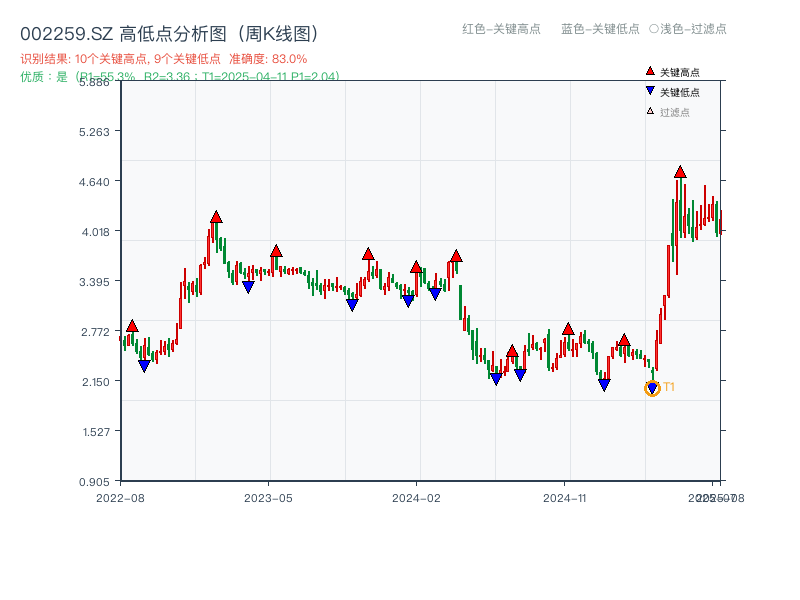Click the blue down-triangle icon in the legend
This screenshot has width=800, height=600.
click(650, 92)
